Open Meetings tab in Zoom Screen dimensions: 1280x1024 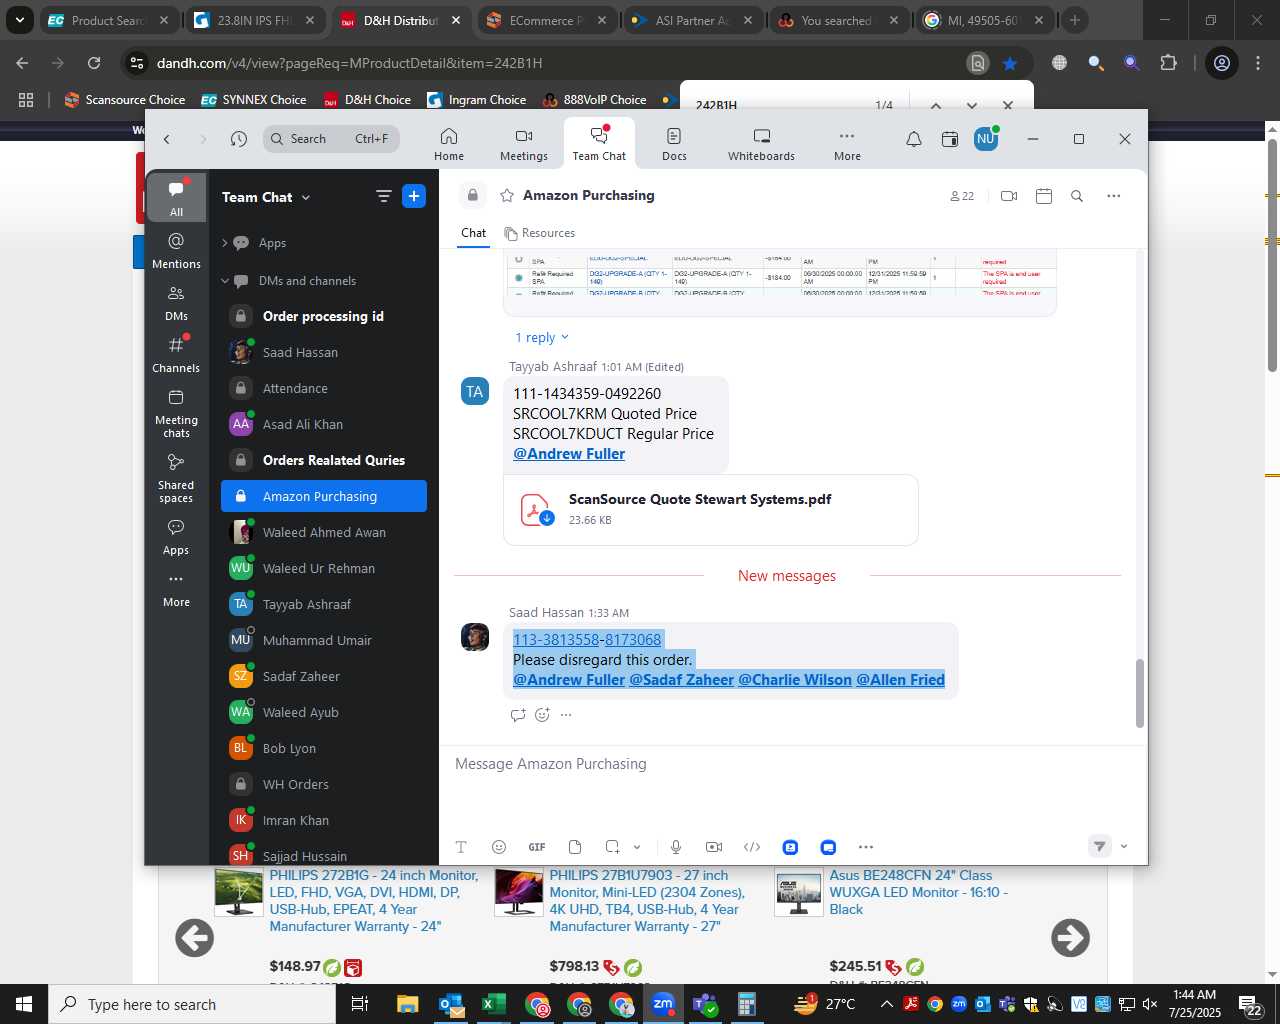[x=524, y=144]
